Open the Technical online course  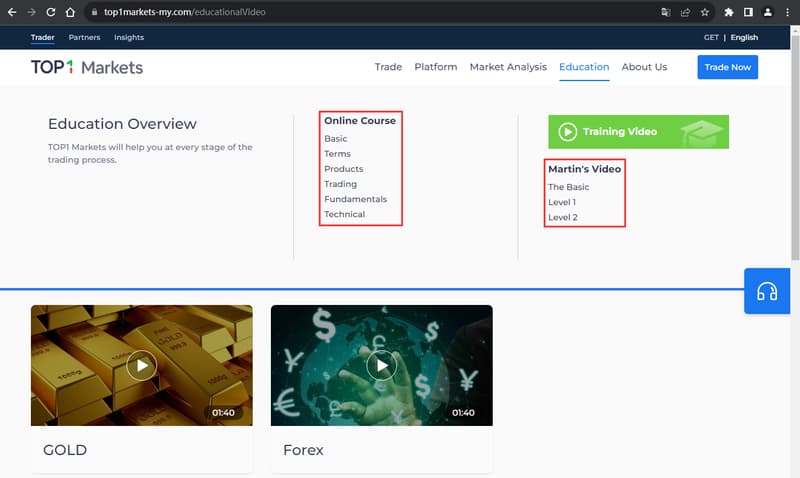pos(344,214)
